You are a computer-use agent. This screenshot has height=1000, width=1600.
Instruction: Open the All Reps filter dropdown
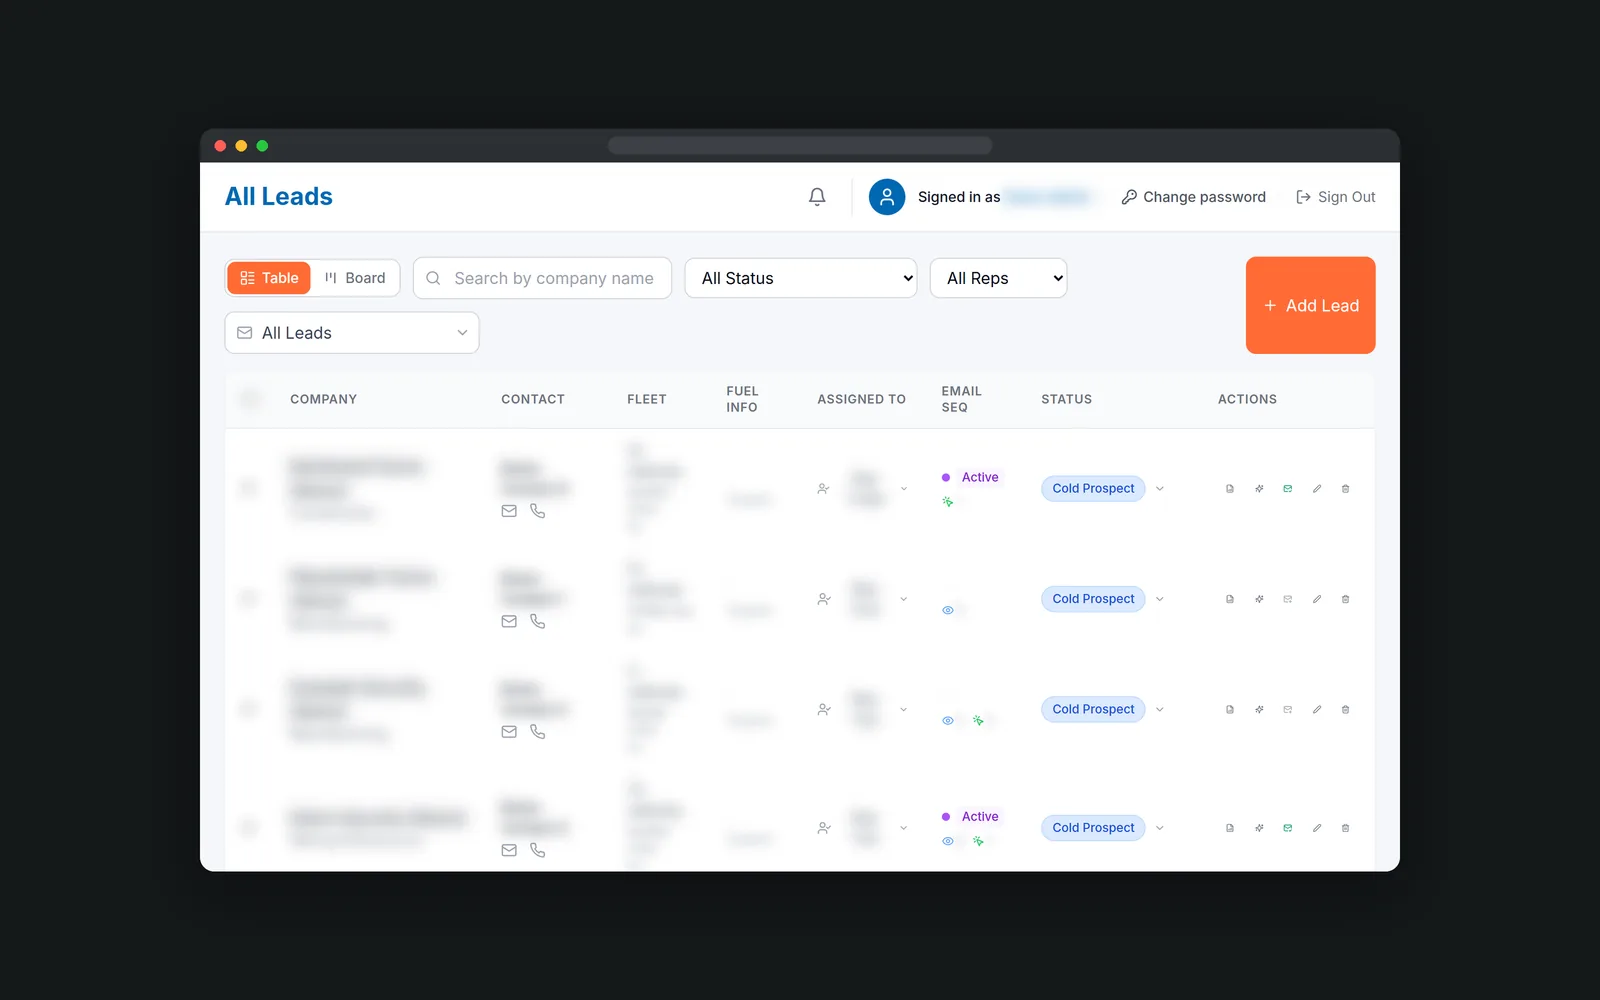tap(999, 278)
